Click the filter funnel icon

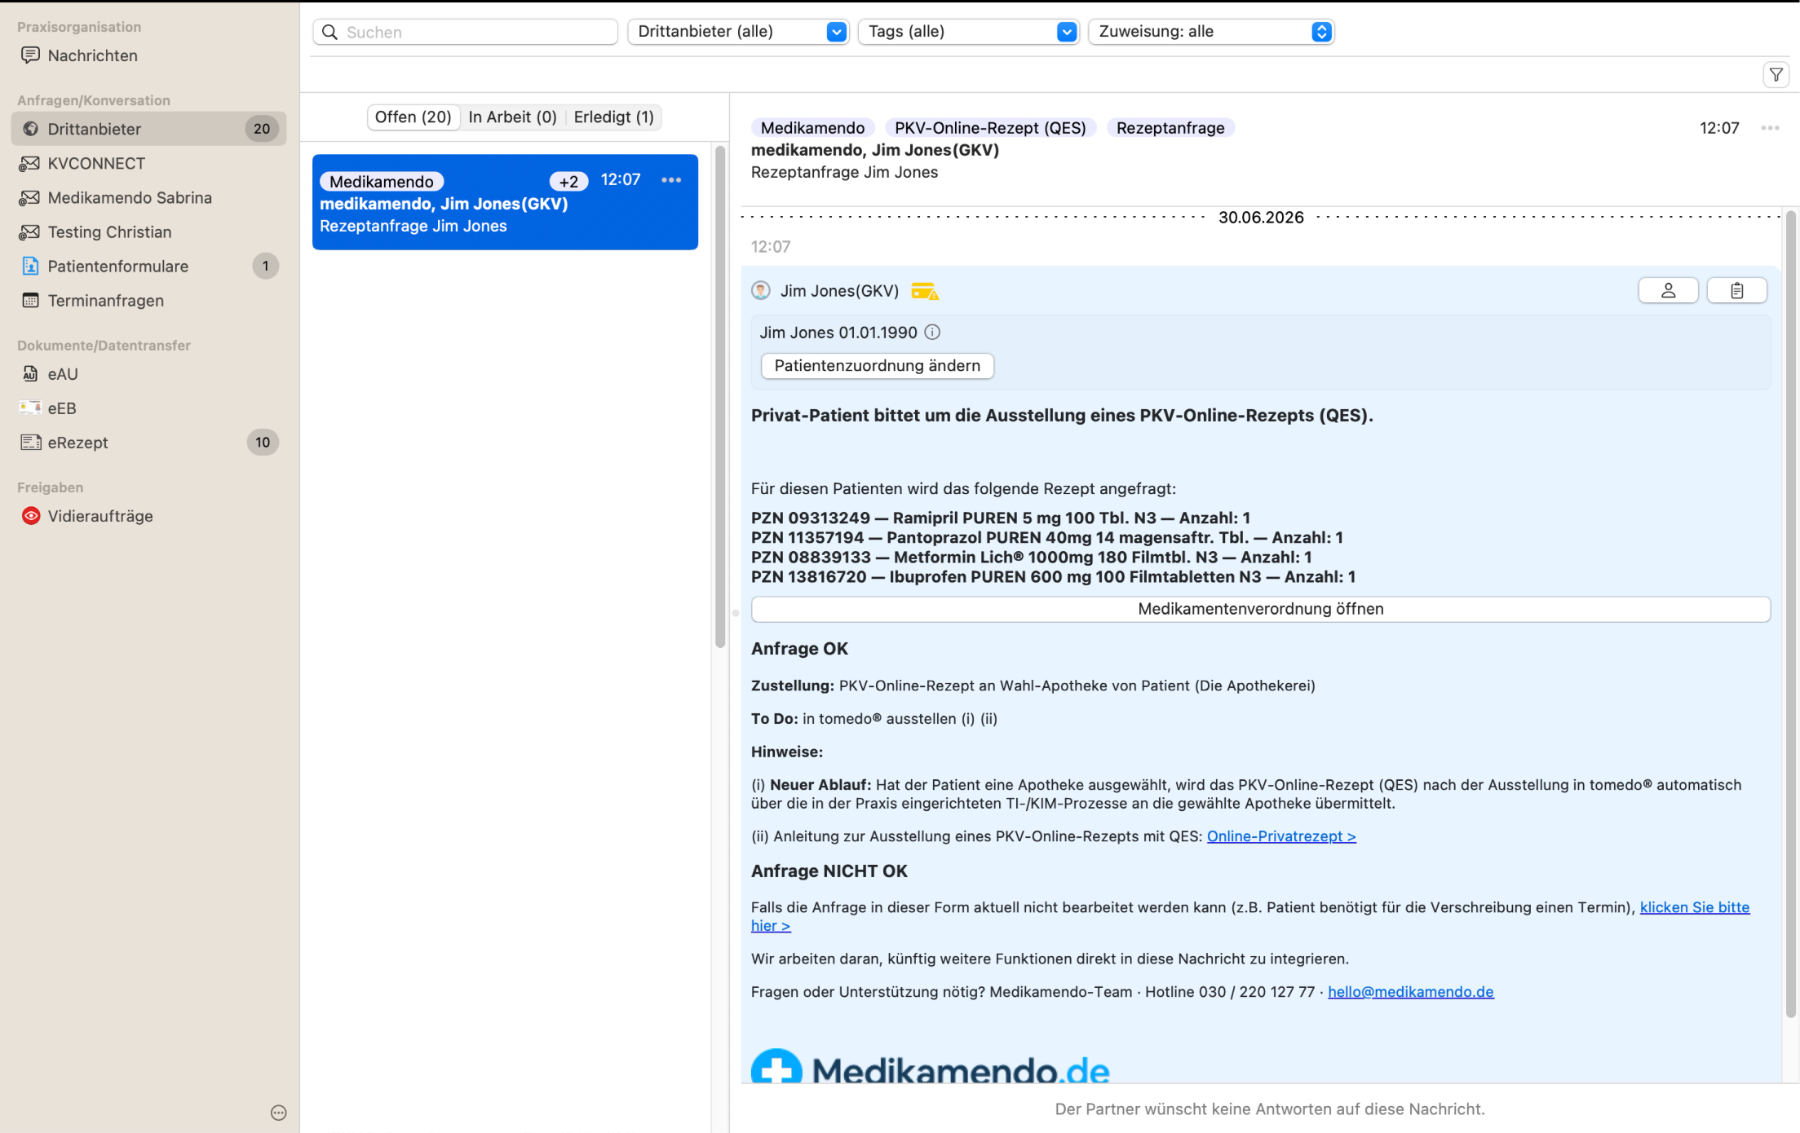[x=1776, y=74]
